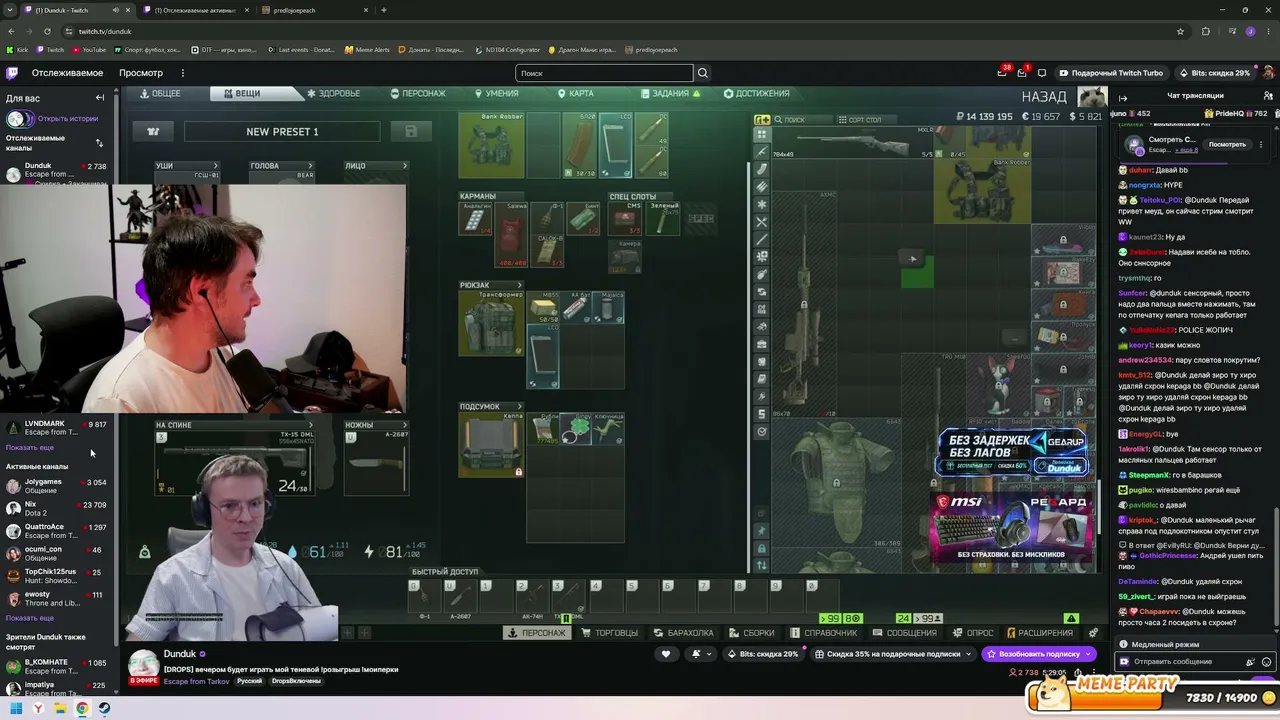Image resolution: width=1280 pixels, height=720 pixels.
Task: Open the user avatar menu in Twitch
Action: click(x=1268, y=73)
